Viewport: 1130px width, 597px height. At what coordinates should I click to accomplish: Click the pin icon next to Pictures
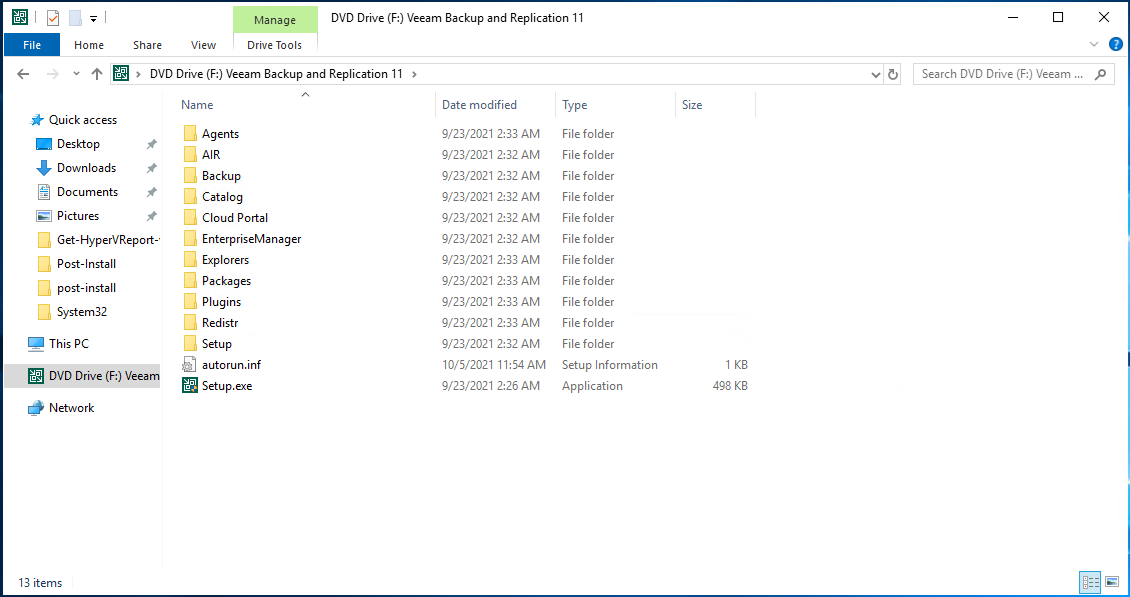click(x=151, y=216)
